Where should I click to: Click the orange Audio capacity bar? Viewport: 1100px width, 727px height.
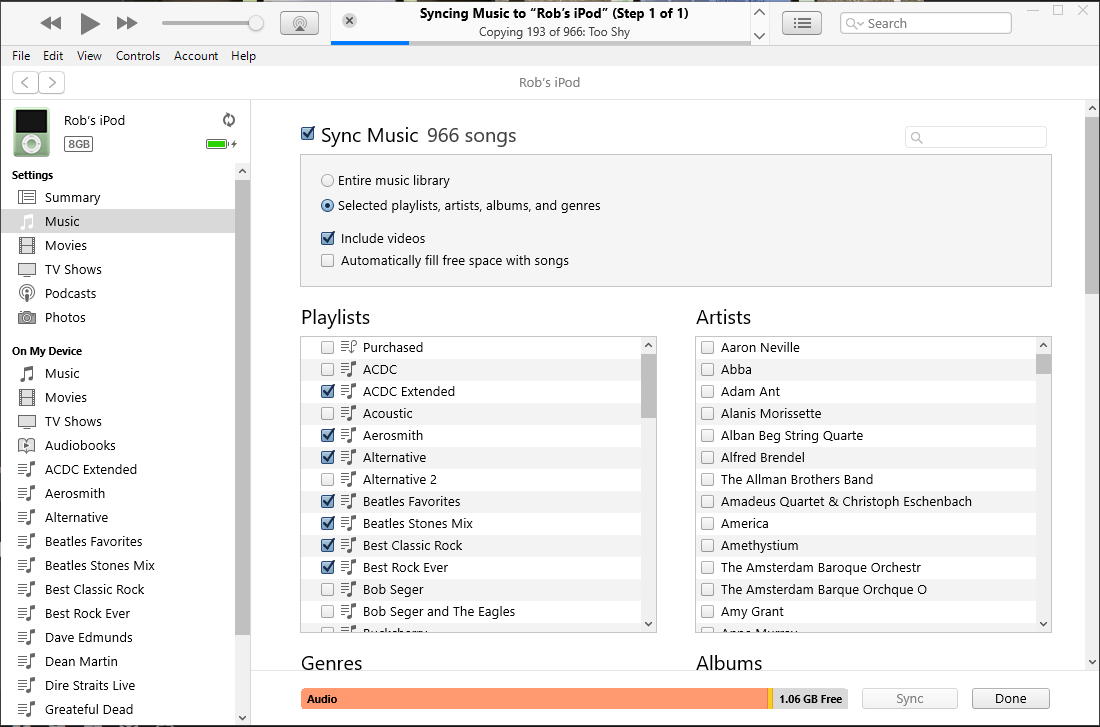(x=535, y=699)
